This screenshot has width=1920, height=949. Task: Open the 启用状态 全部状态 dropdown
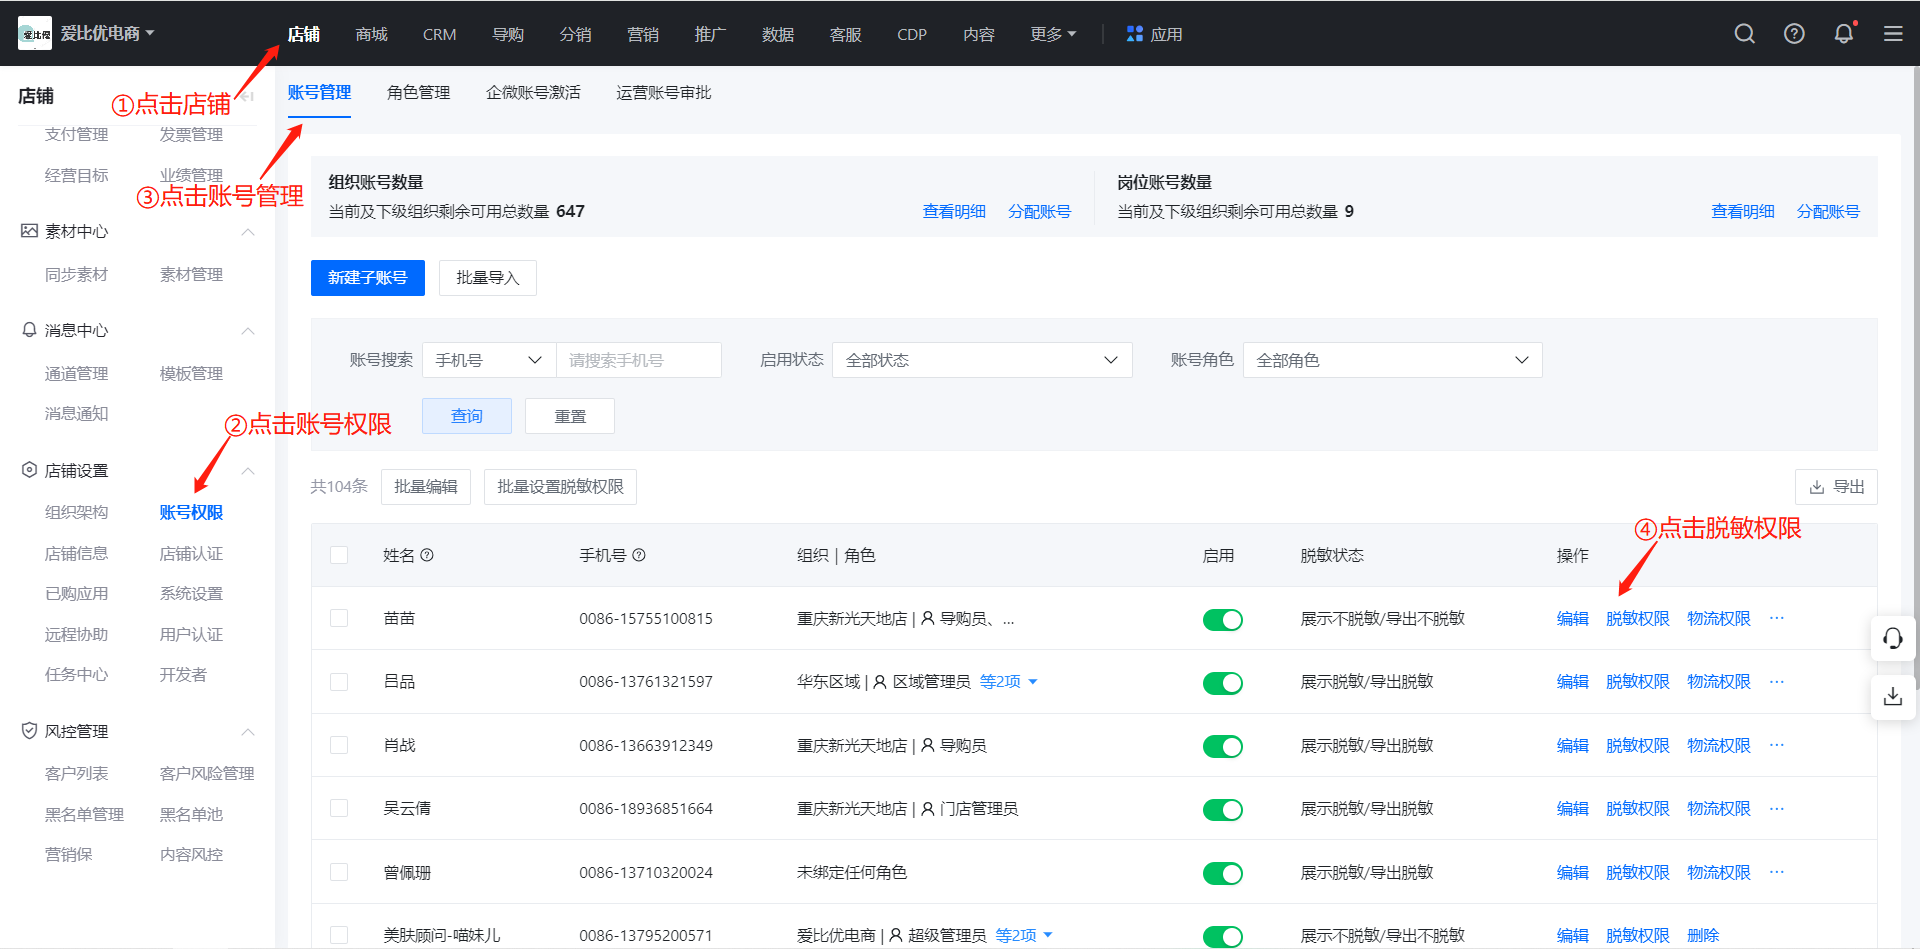(x=982, y=360)
